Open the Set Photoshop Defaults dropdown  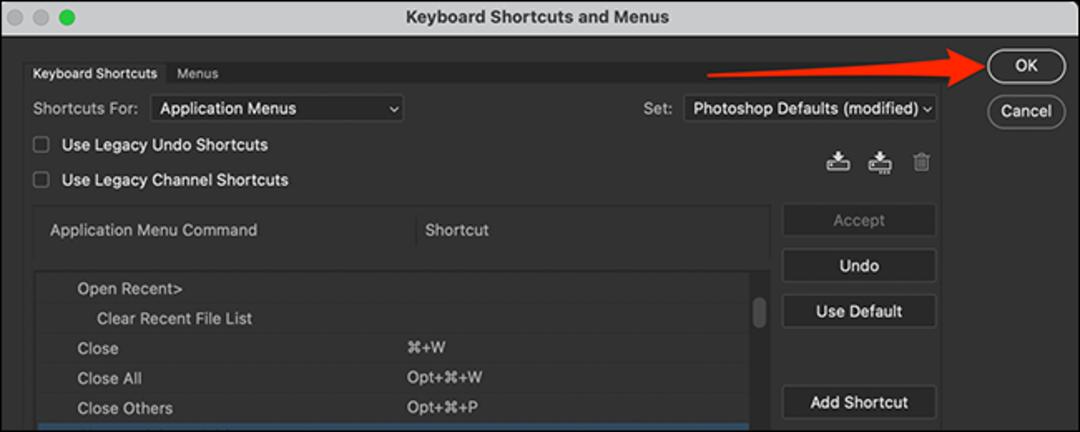(x=810, y=108)
